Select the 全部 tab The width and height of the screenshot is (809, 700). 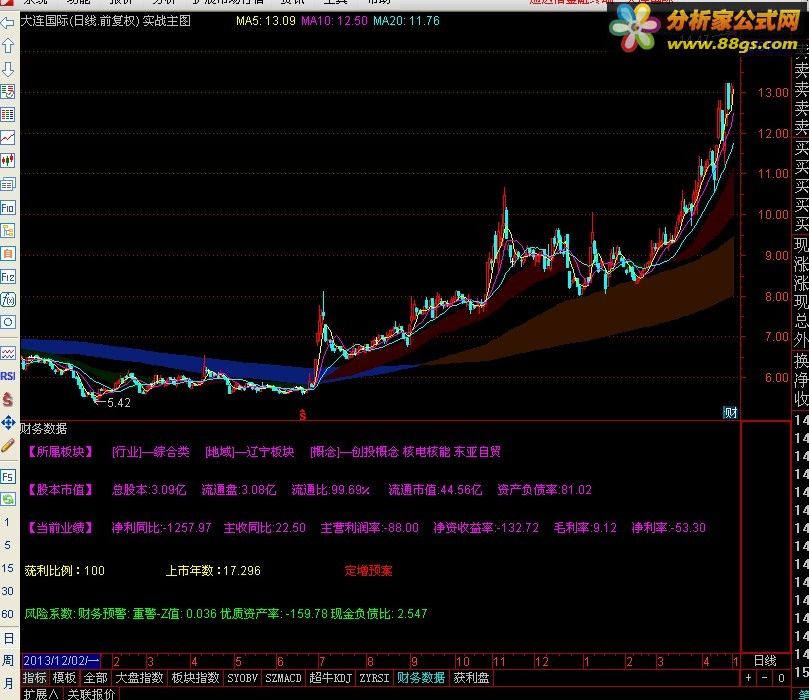point(95,677)
